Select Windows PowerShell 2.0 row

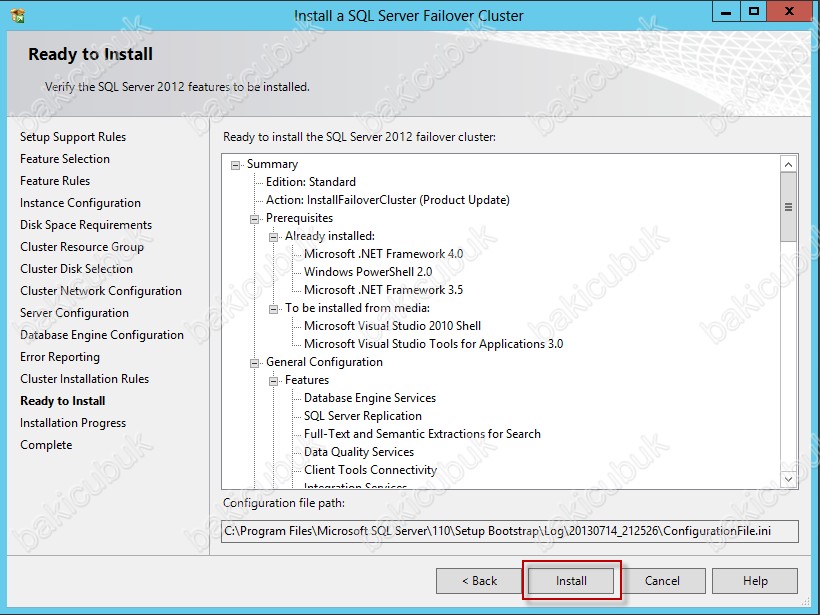tap(368, 272)
